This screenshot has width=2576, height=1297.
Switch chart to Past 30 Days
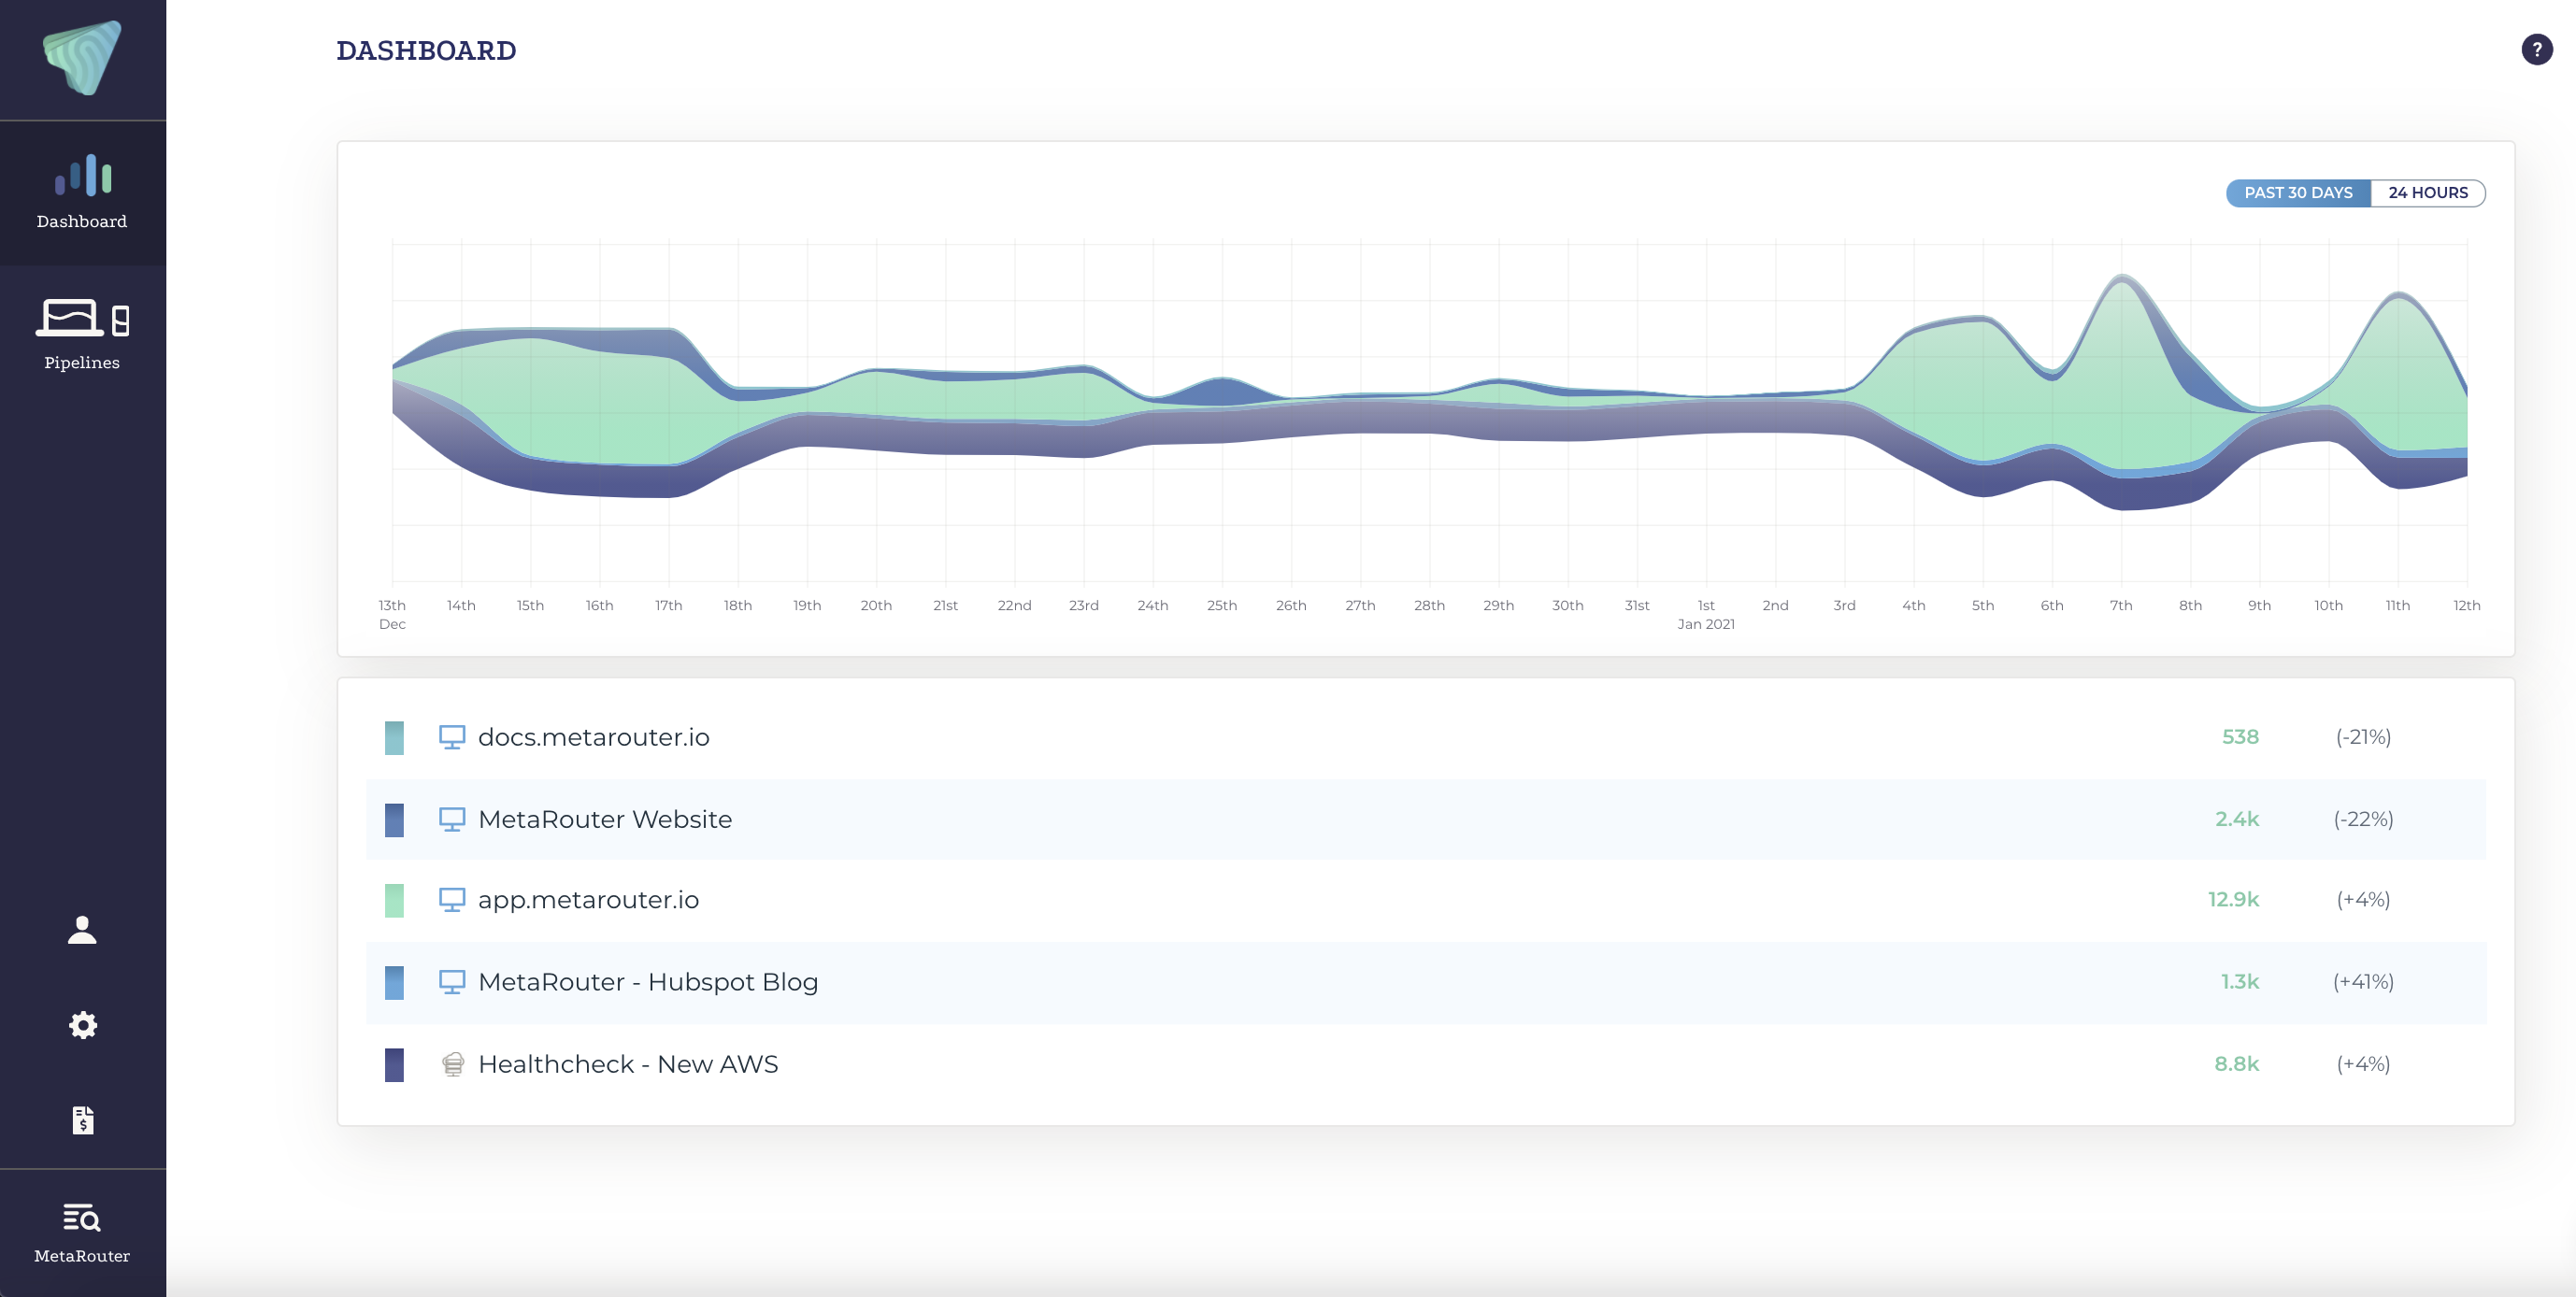coord(2298,193)
